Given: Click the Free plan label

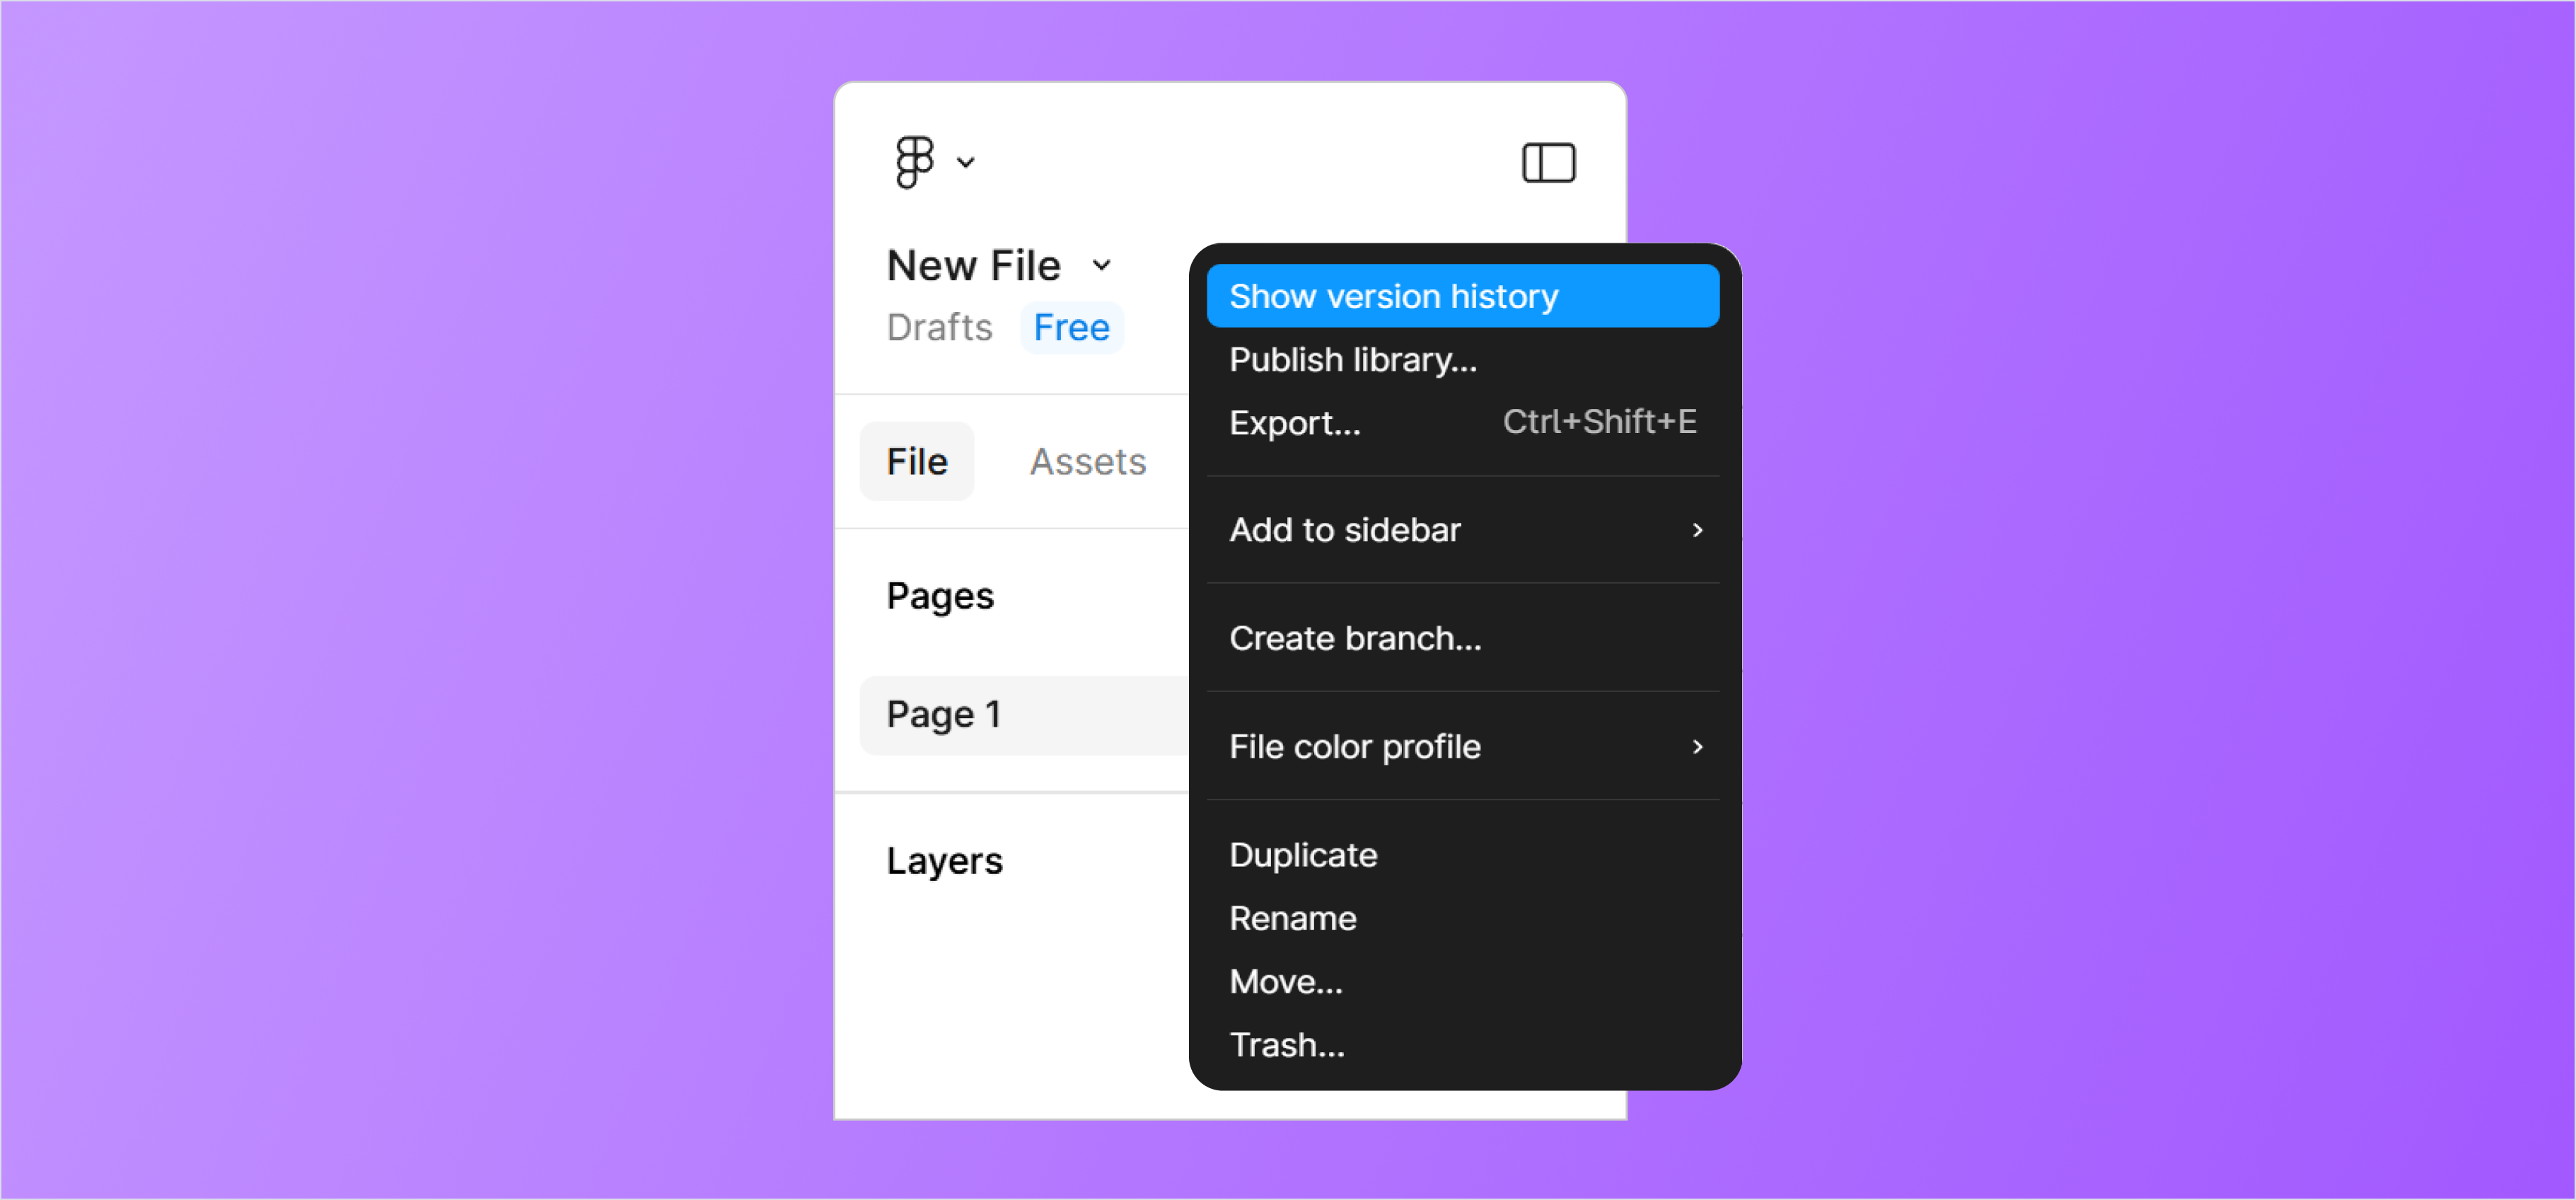Looking at the screenshot, I should pos(1069,325).
